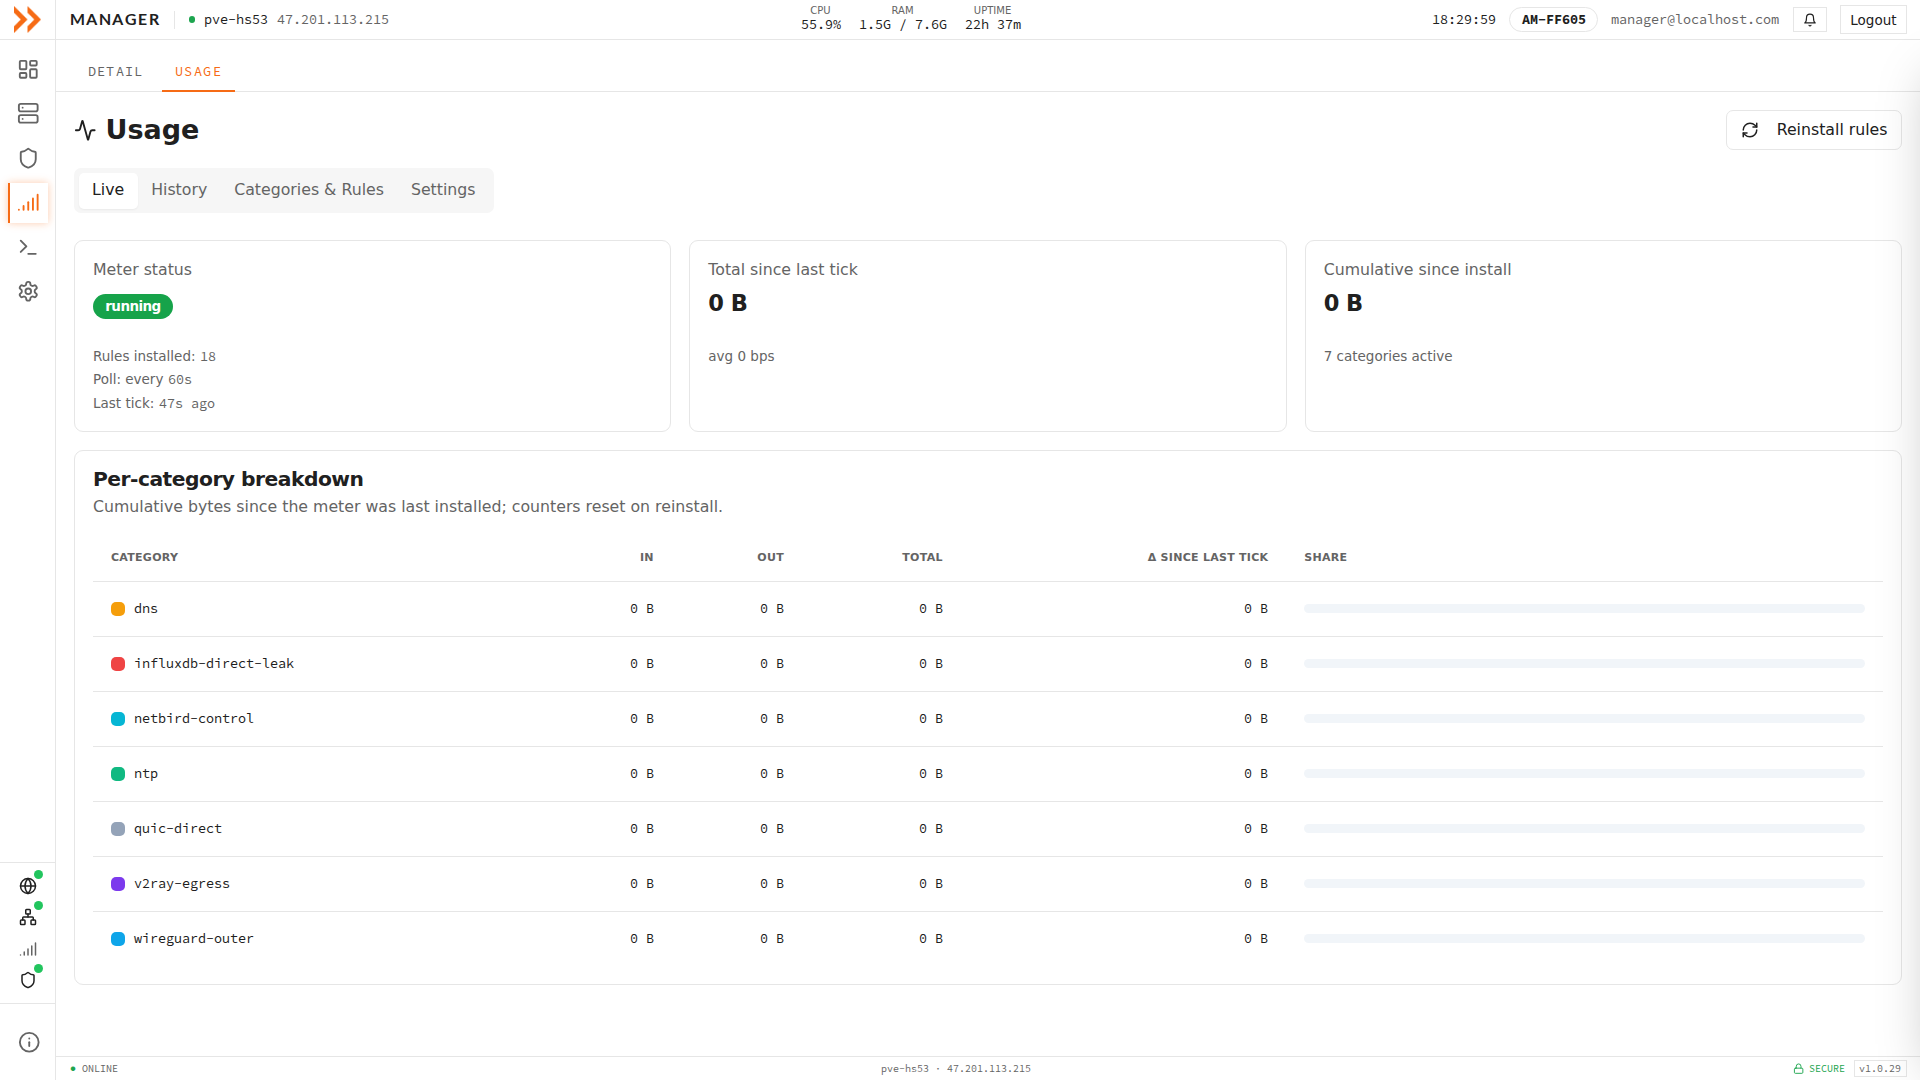Select the wireguard-outer category name
Image resolution: width=1920 pixels, height=1080 pixels.
194,939
